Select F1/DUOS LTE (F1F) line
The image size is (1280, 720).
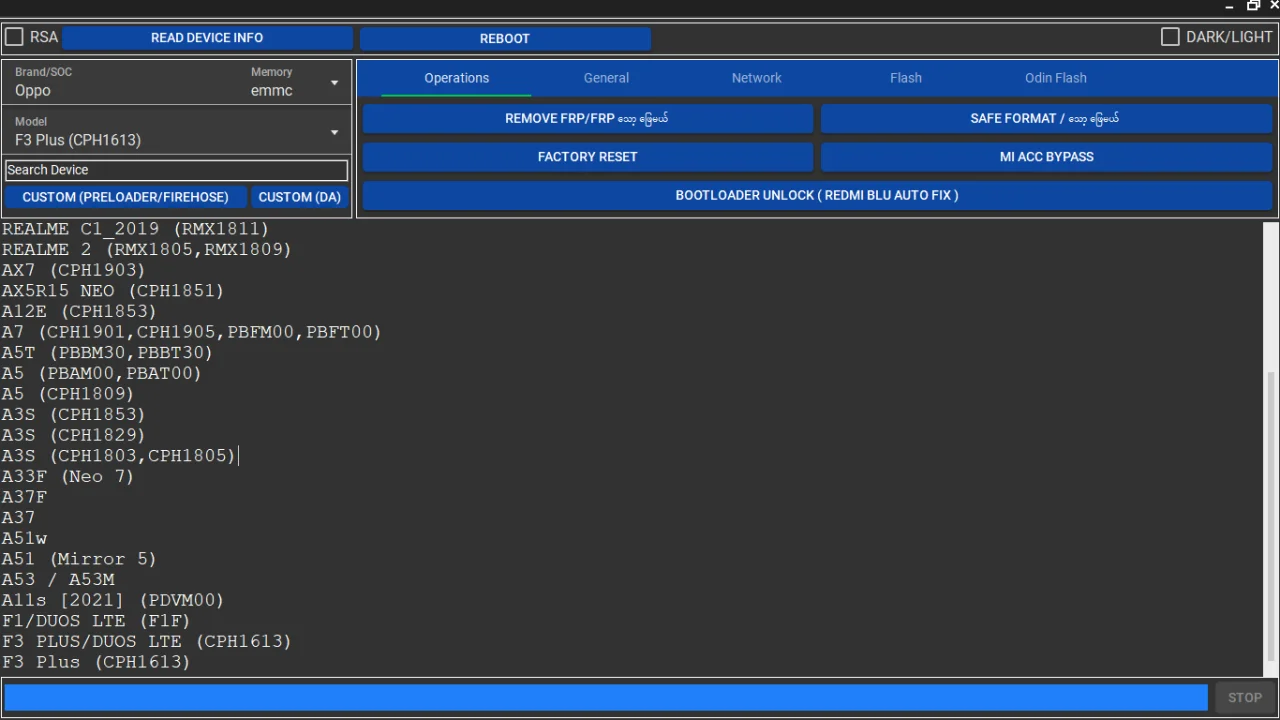(96, 621)
